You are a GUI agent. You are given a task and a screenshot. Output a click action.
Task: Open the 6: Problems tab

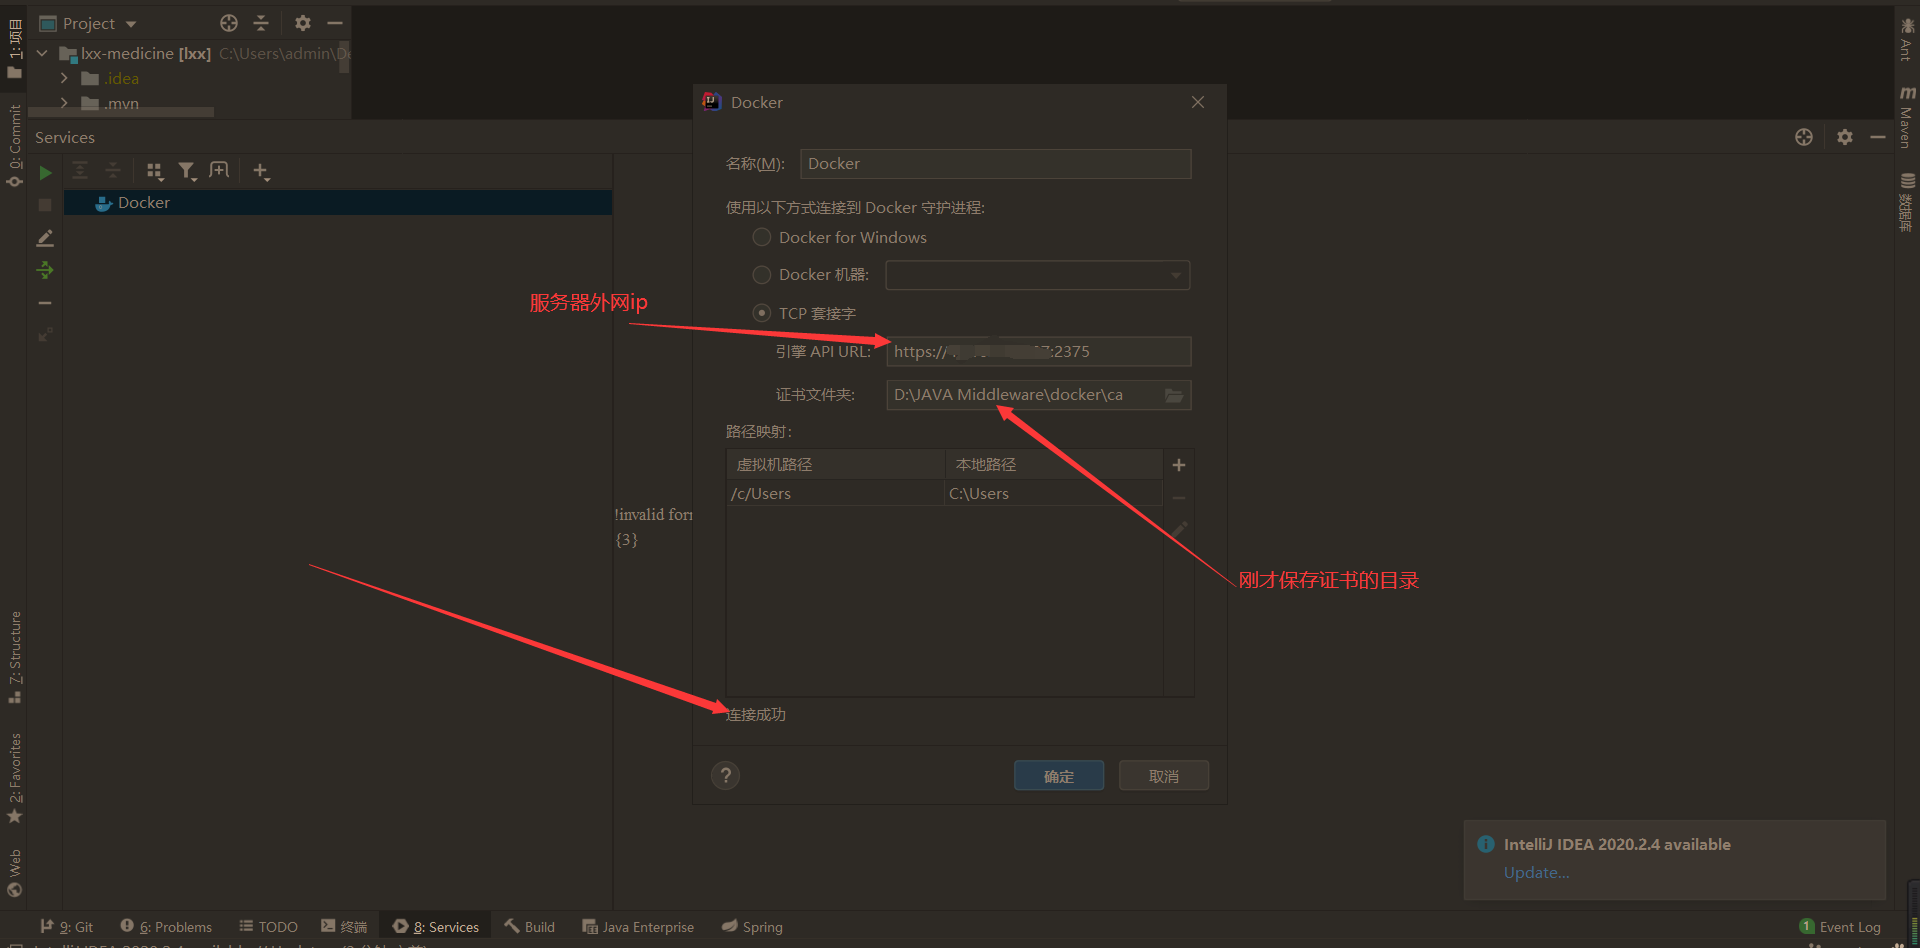[166, 927]
